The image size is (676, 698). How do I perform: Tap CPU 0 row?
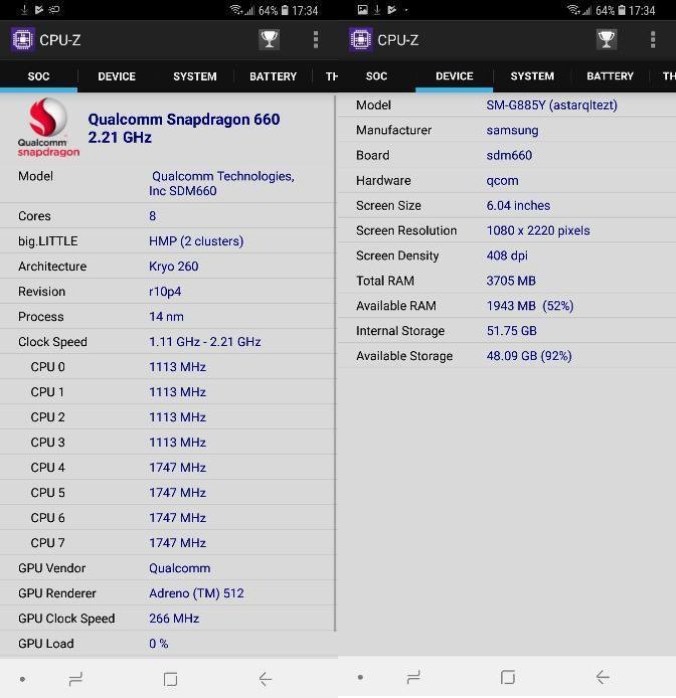tap(167, 367)
